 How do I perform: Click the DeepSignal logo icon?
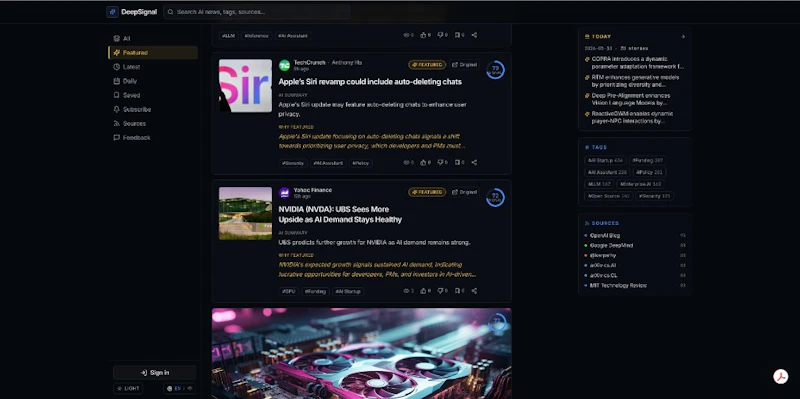click(112, 12)
